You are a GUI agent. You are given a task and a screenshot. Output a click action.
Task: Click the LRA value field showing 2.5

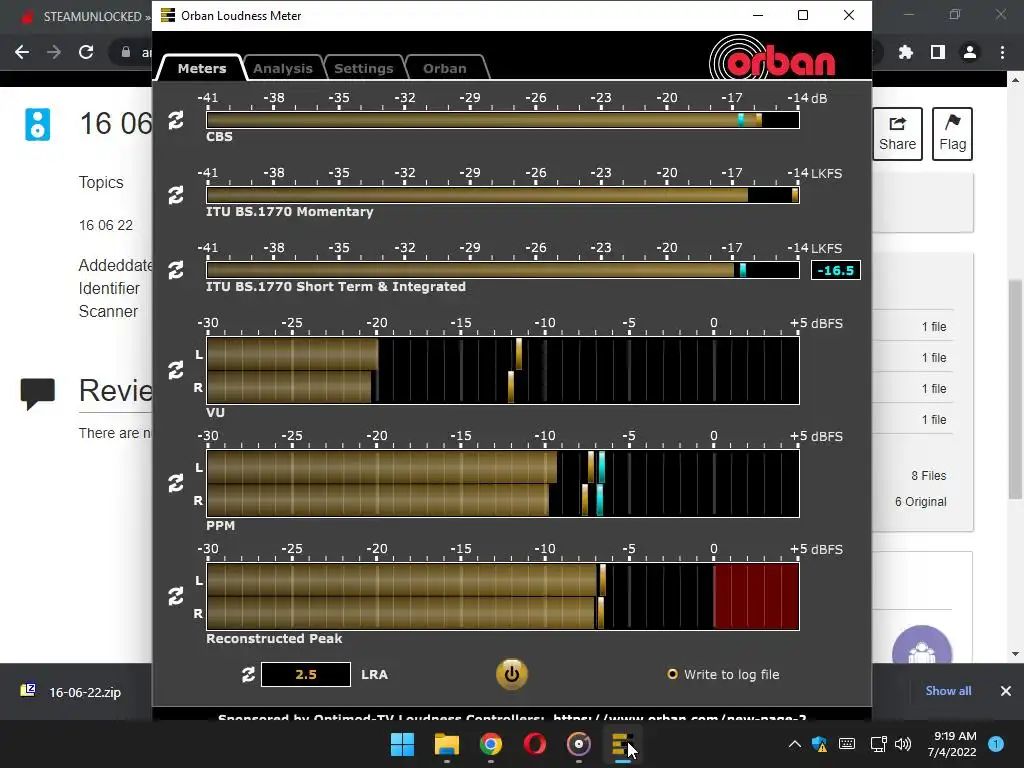point(306,675)
